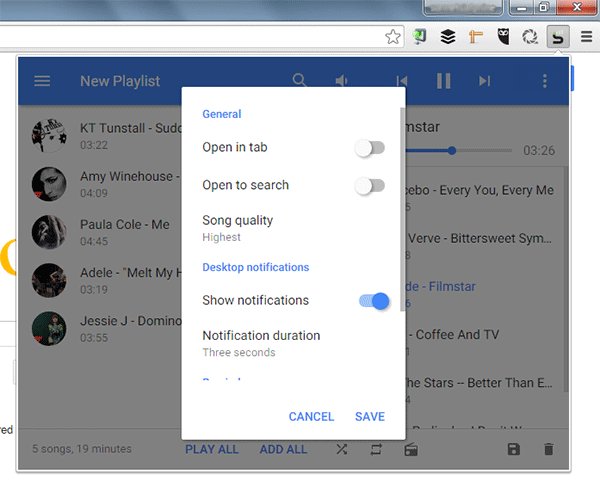Viewport: 600px width, 493px height.
Task: Click ADD ALL button
Action: click(284, 449)
